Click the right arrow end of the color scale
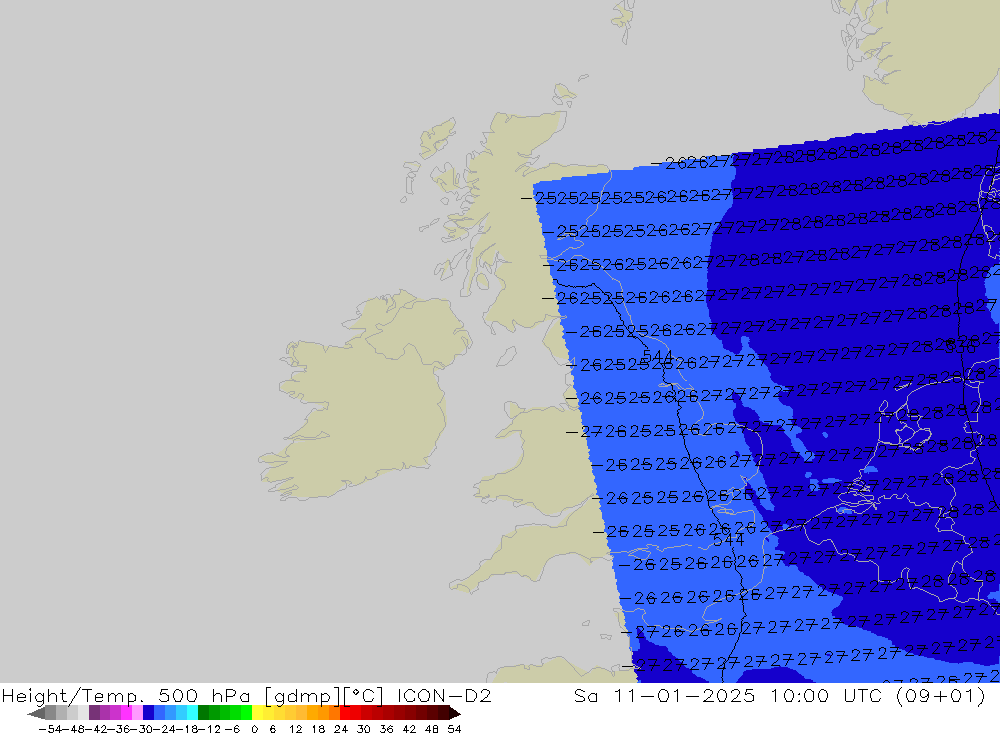 (x=455, y=713)
